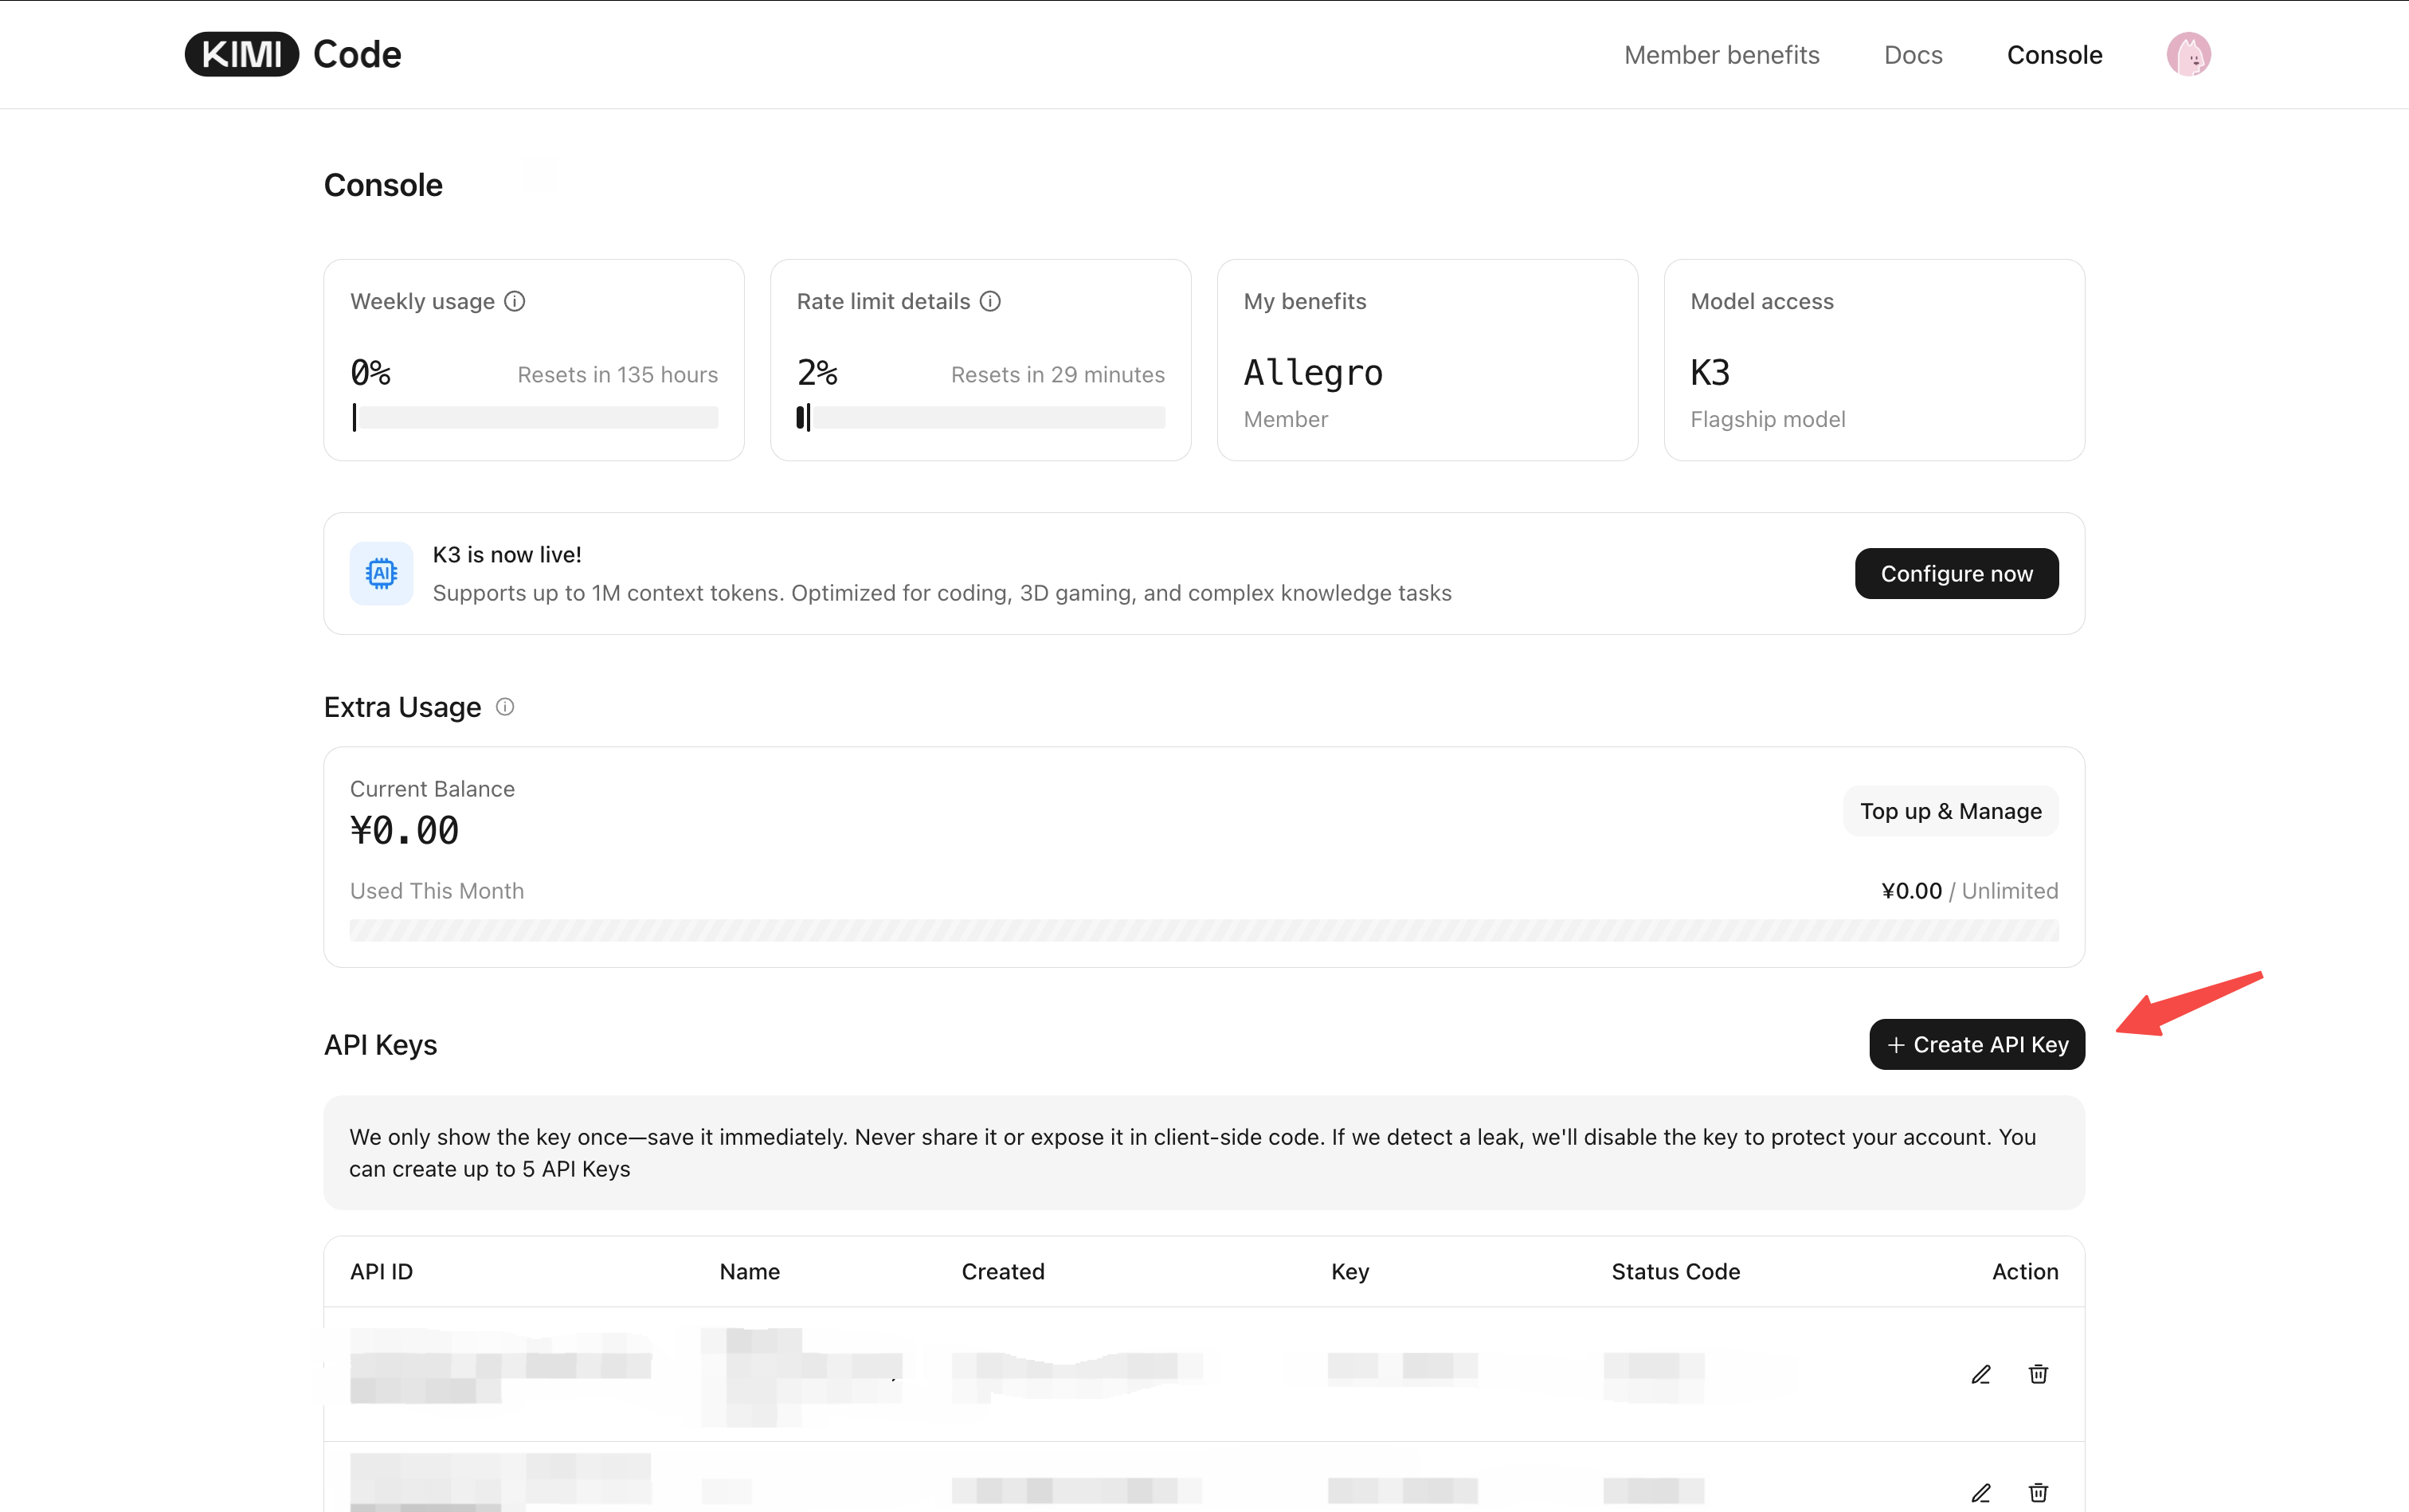Click the KIMI Code logo
The width and height of the screenshot is (2409, 1512).
[293, 54]
